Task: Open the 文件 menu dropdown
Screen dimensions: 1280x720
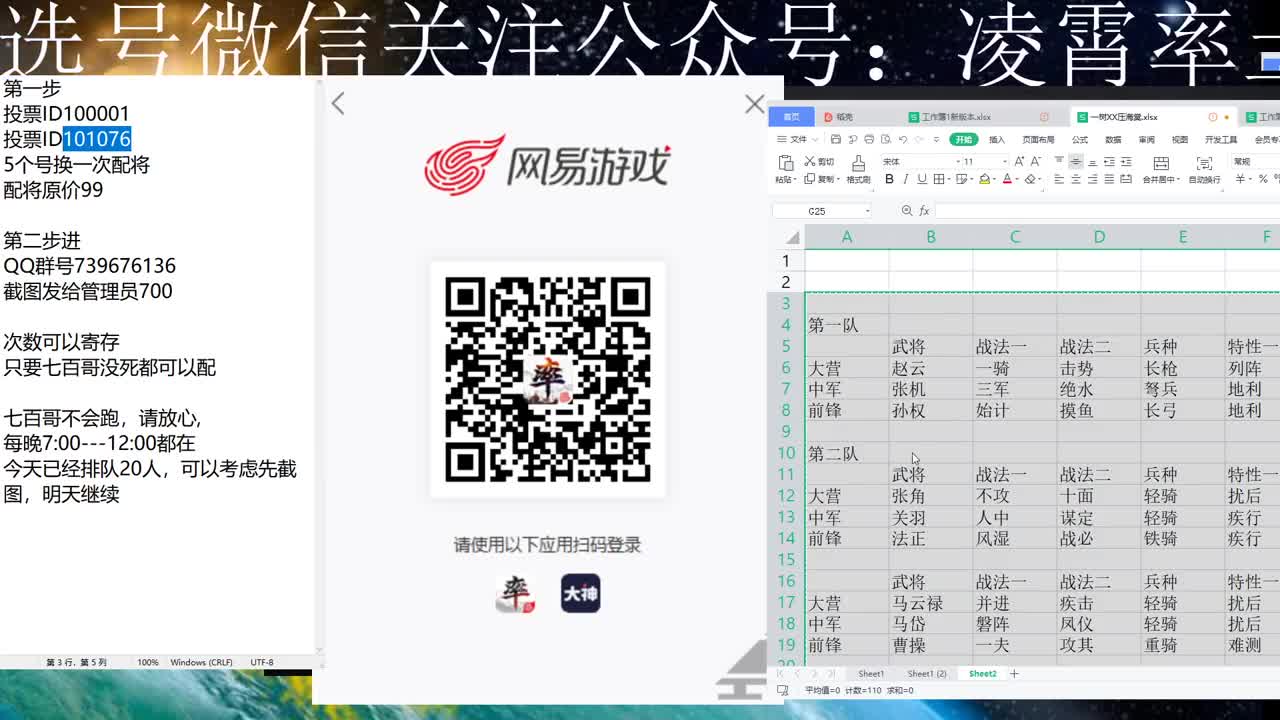Action: click(798, 140)
